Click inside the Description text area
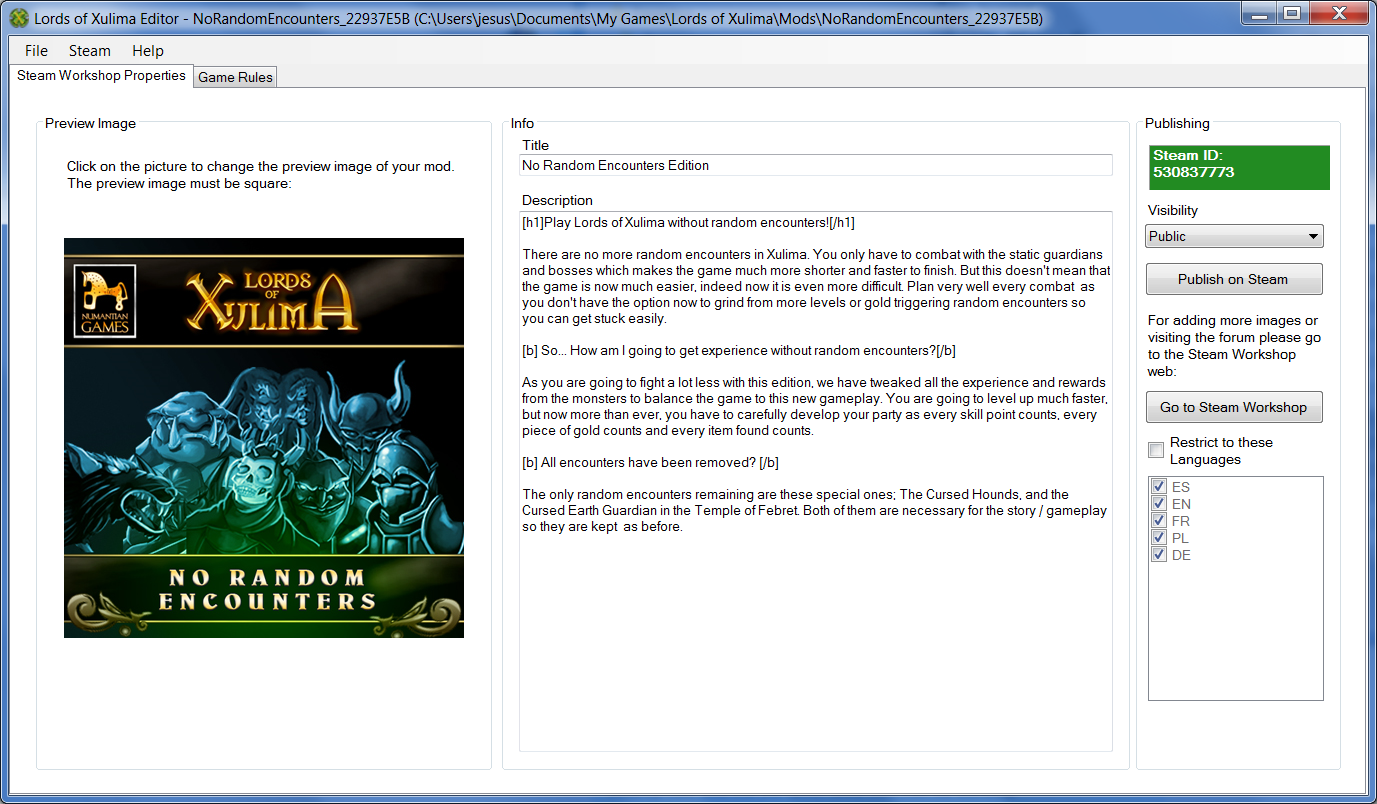 (816, 481)
